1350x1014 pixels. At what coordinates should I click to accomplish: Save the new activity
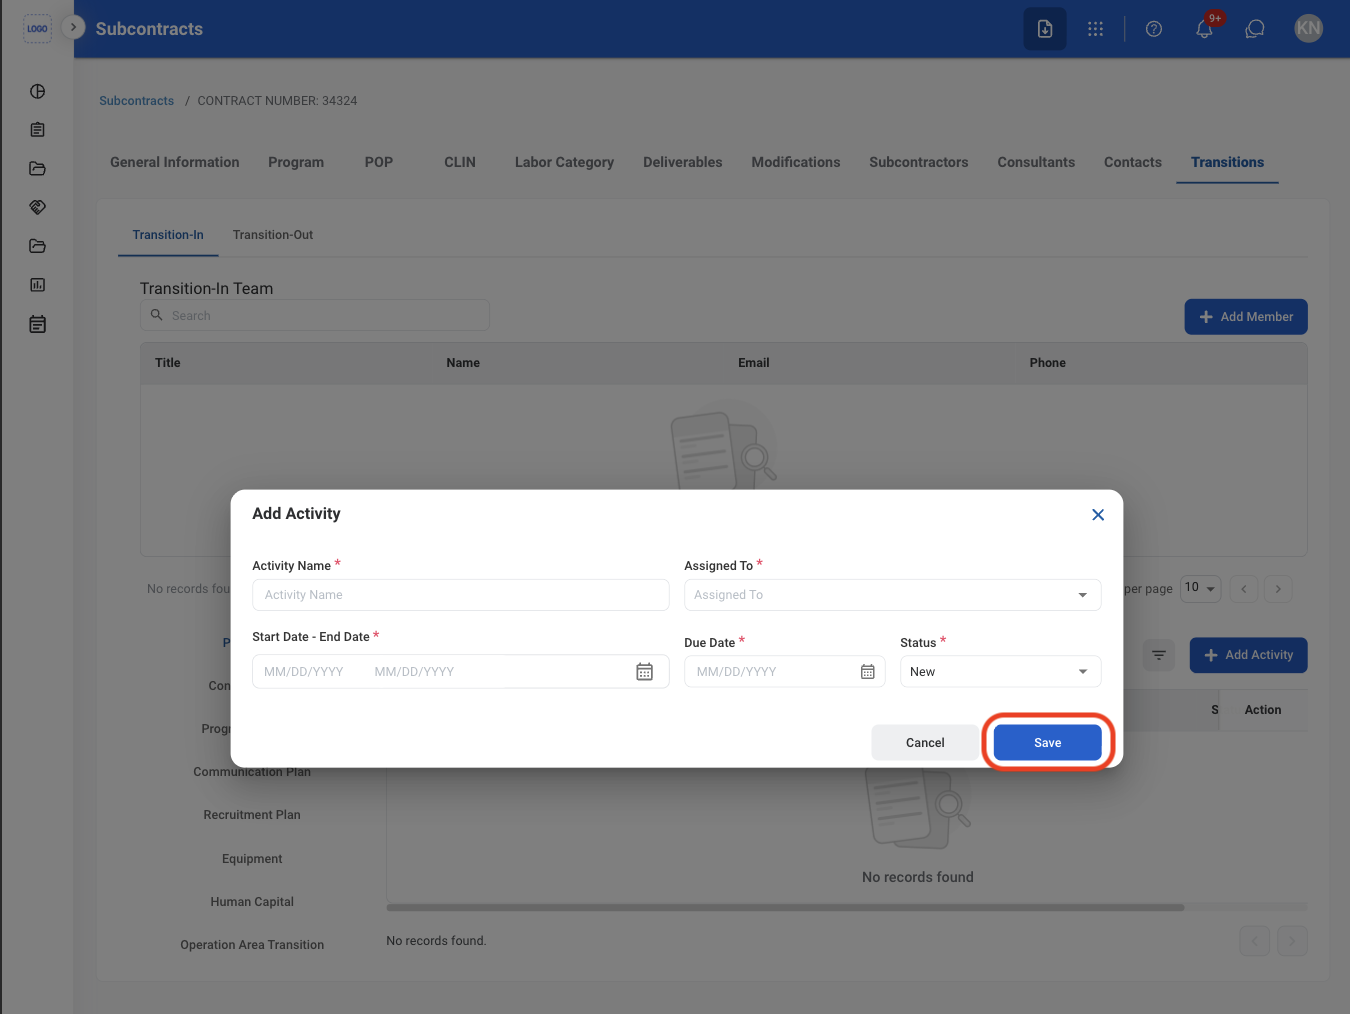tap(1048, 743)
